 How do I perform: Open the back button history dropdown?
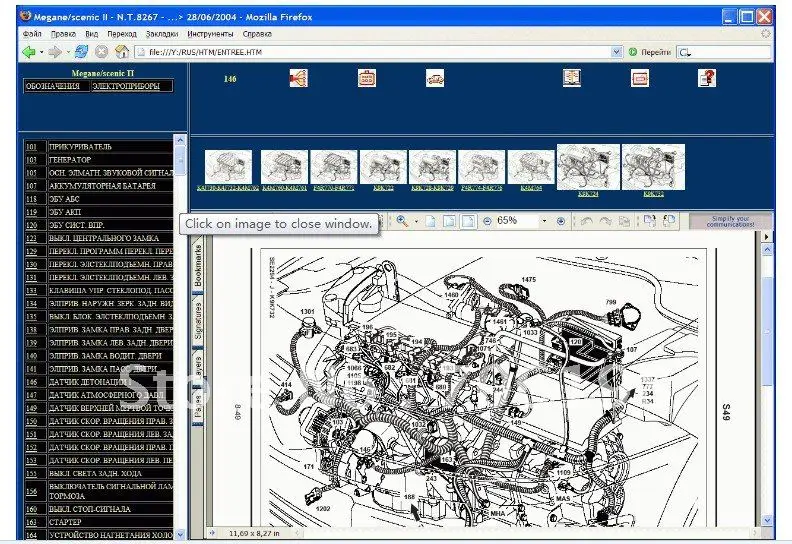click(41, 52)
